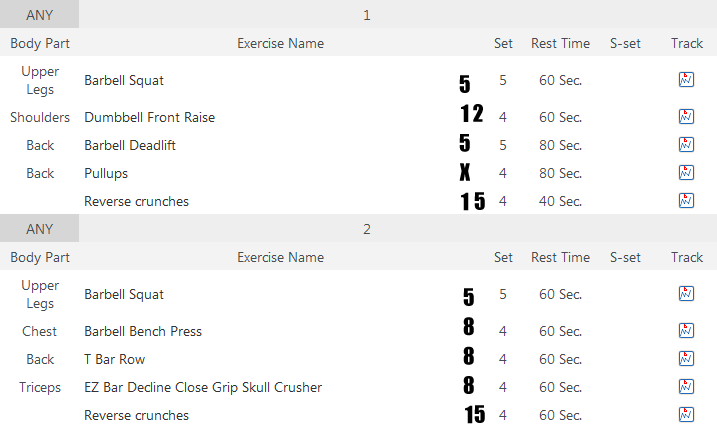
Task: Click EZ Bar Decline Close Grip Skull Crusher
Action: coord(203,387)
